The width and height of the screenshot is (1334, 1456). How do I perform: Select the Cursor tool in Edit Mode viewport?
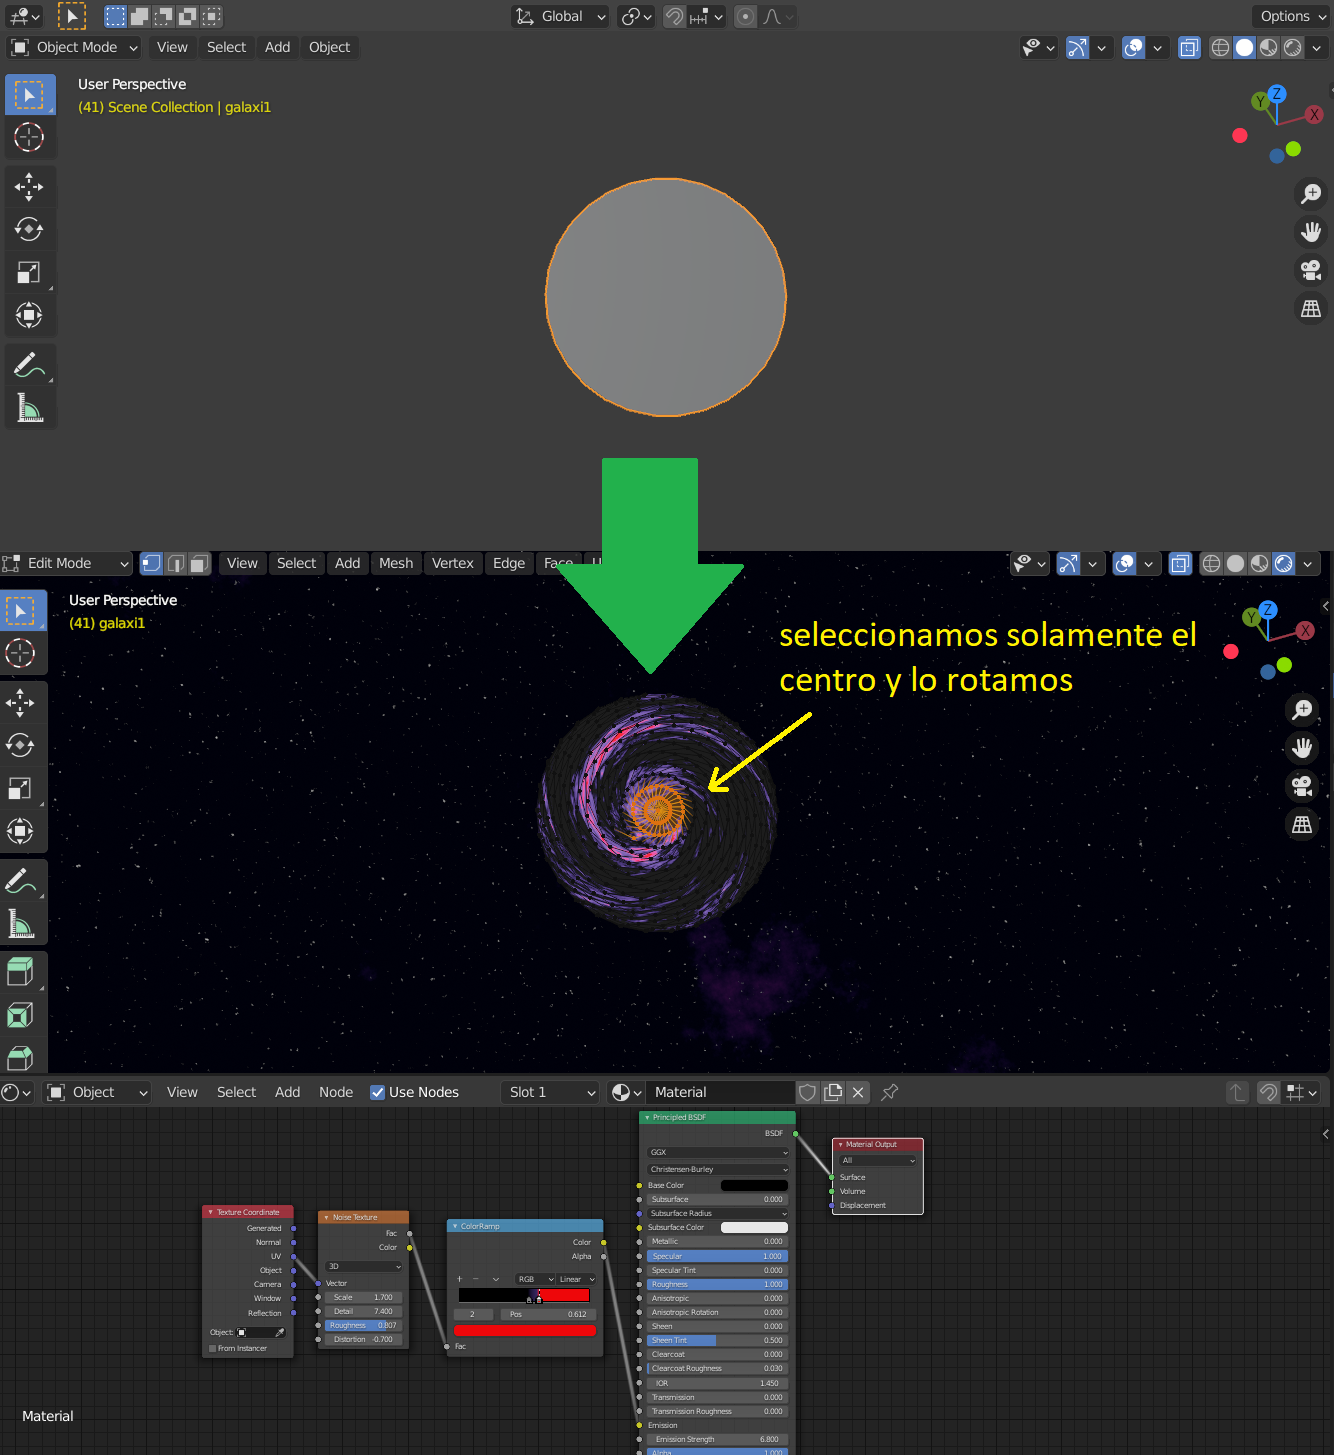click(x=21, y=653)
